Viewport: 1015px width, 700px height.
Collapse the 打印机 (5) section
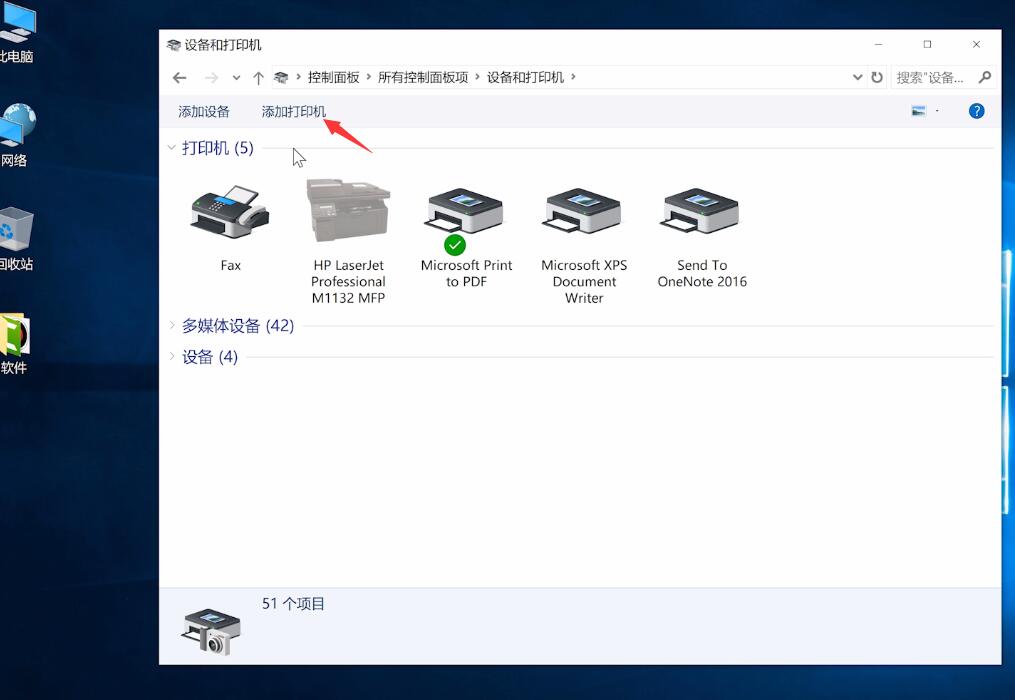[x=171, y=147]
